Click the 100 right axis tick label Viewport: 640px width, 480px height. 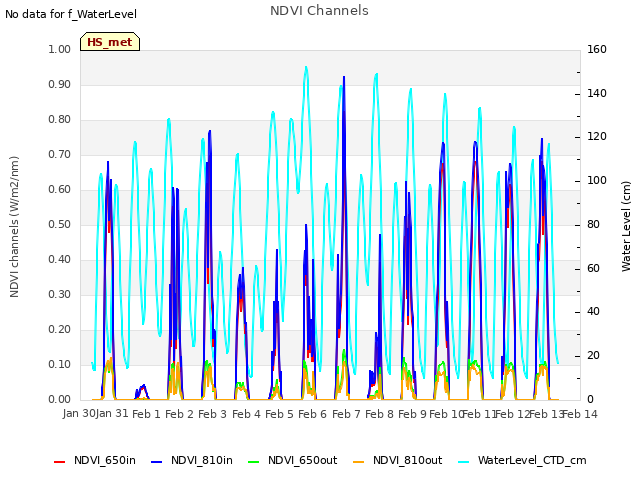tap(597, 180)
